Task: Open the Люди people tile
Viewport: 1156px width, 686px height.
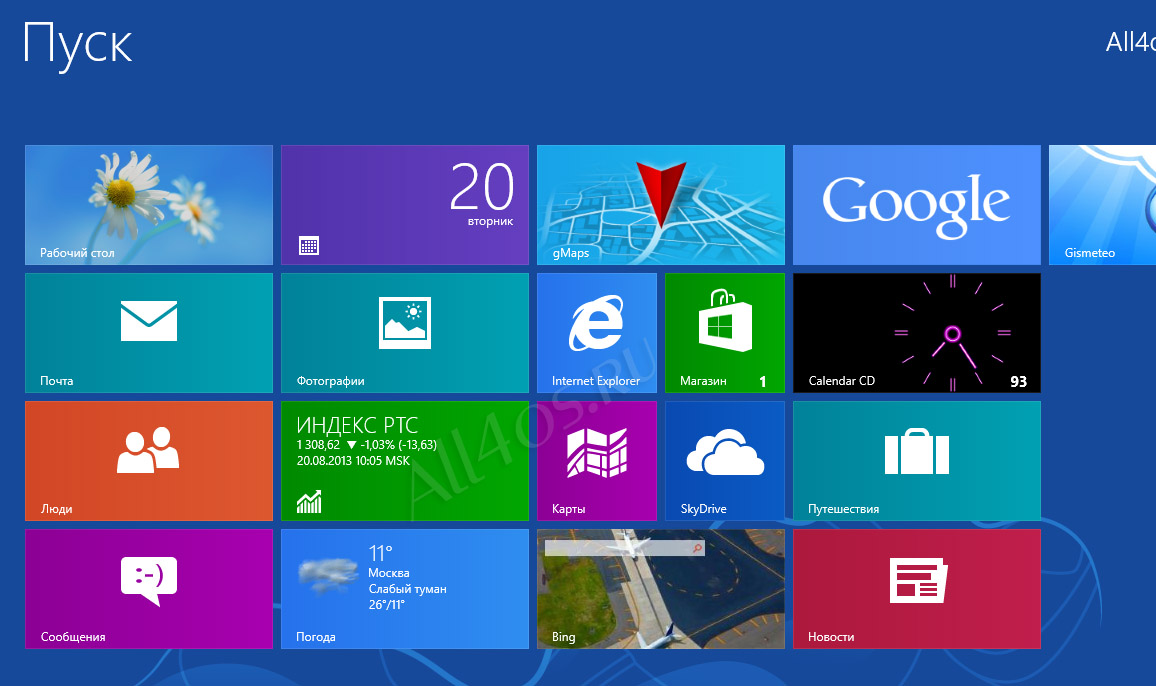Action: coord(149,461)
